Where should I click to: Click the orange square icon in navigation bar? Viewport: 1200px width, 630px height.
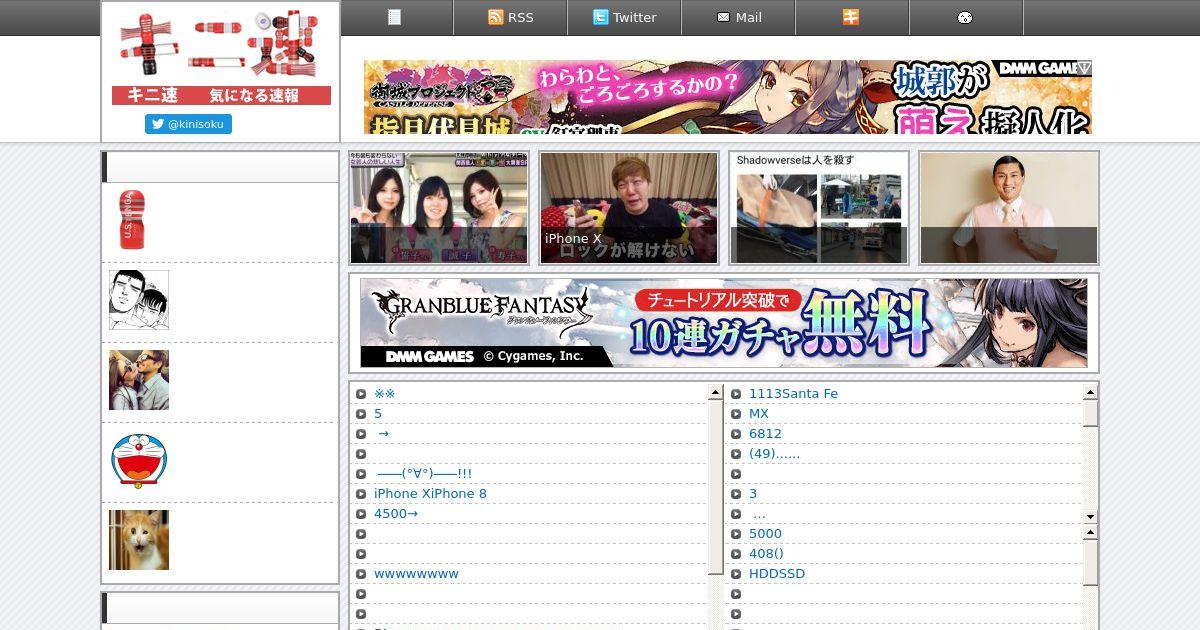[x=851, y=17]
